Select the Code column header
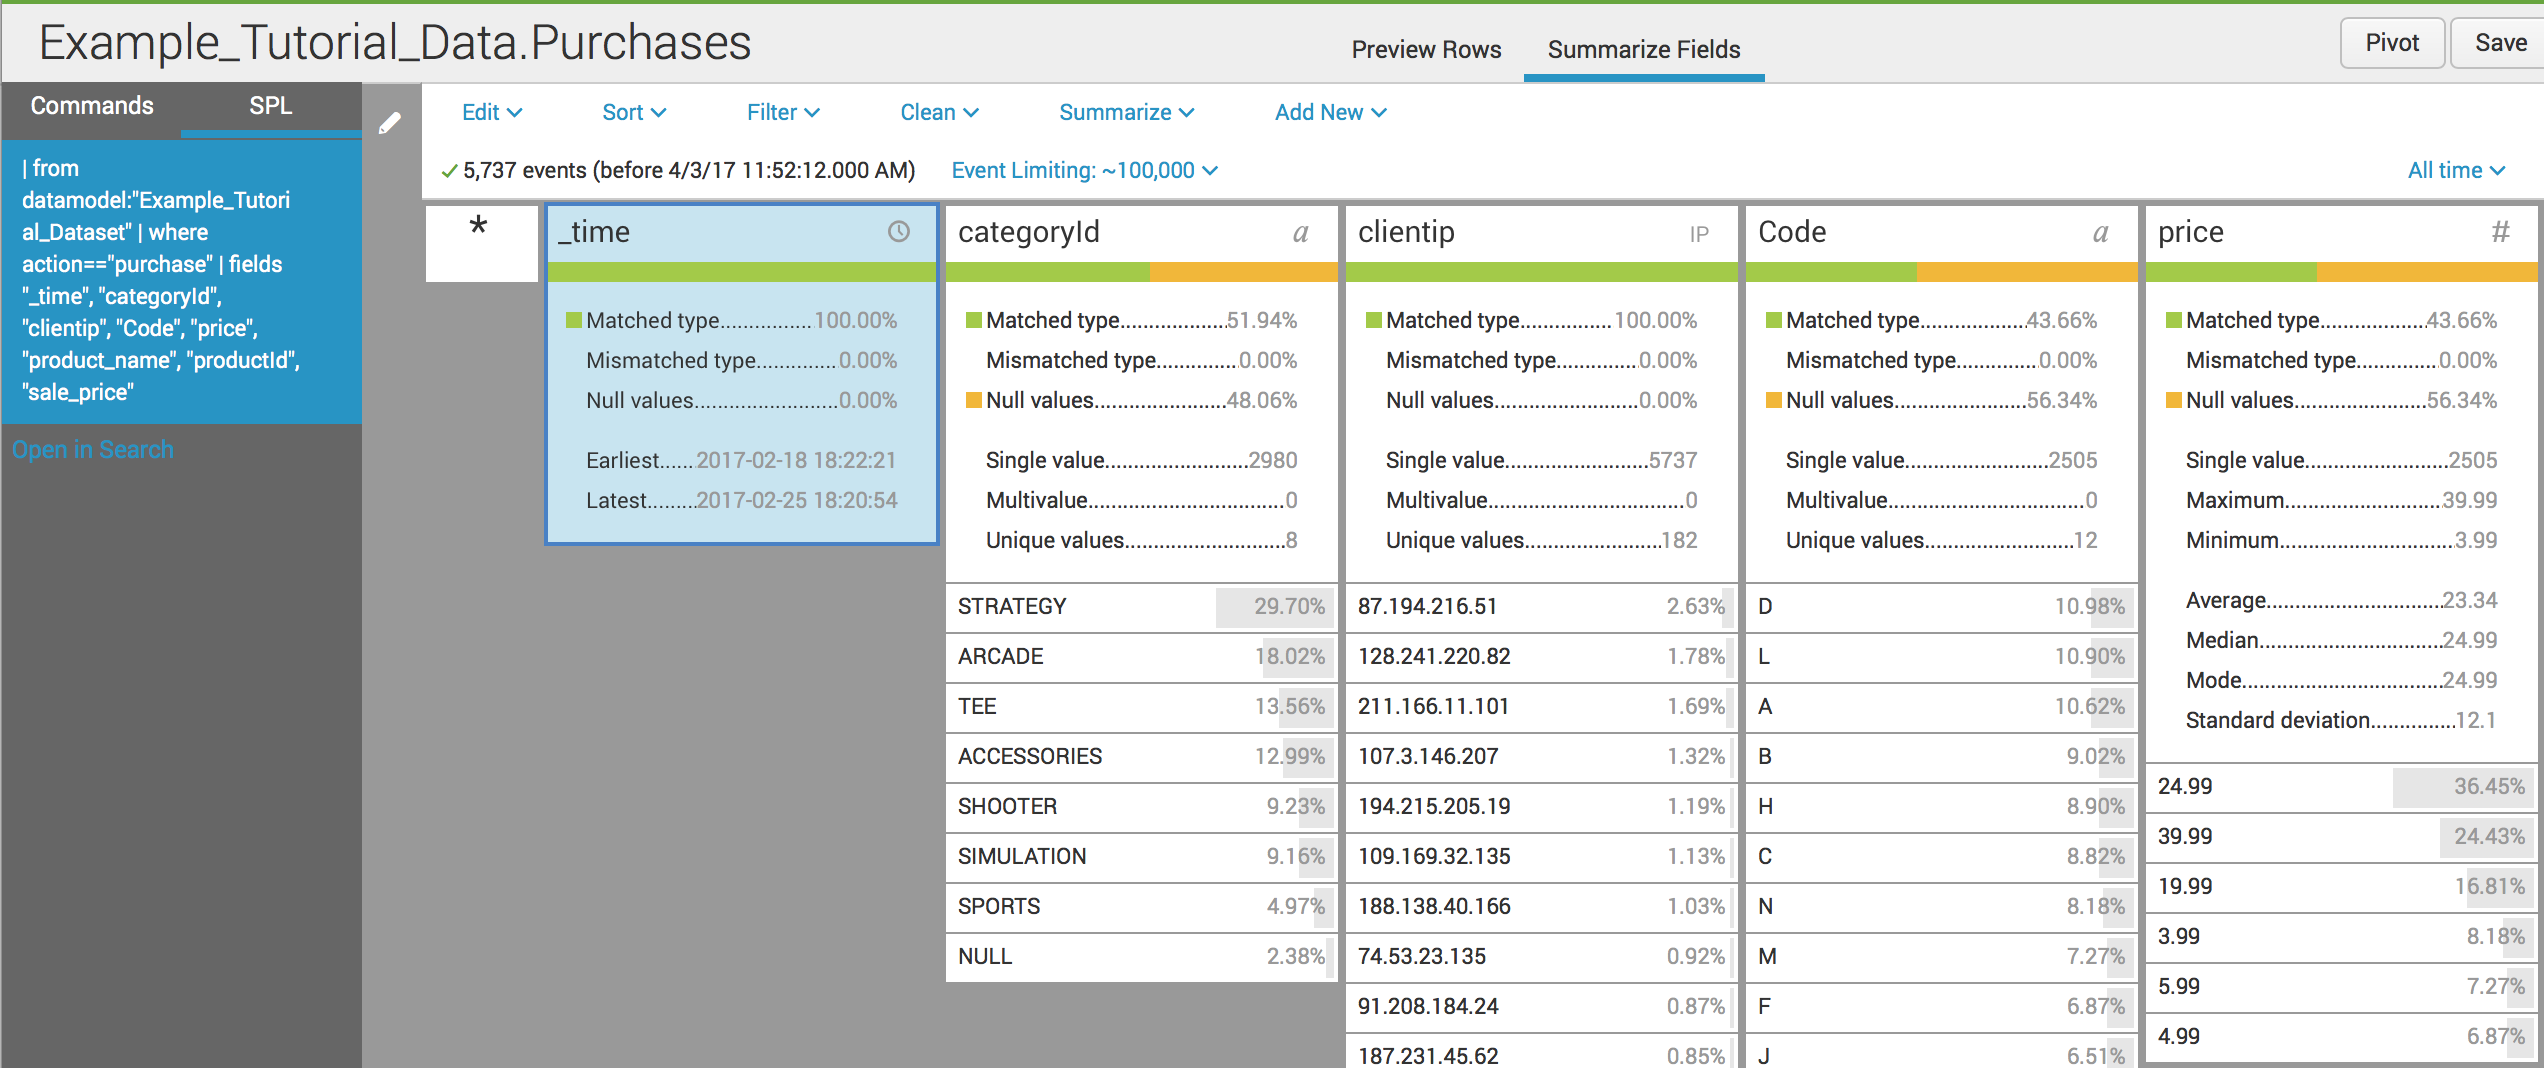This screenshot has width=2544, height=1068. pos(1941,233)
